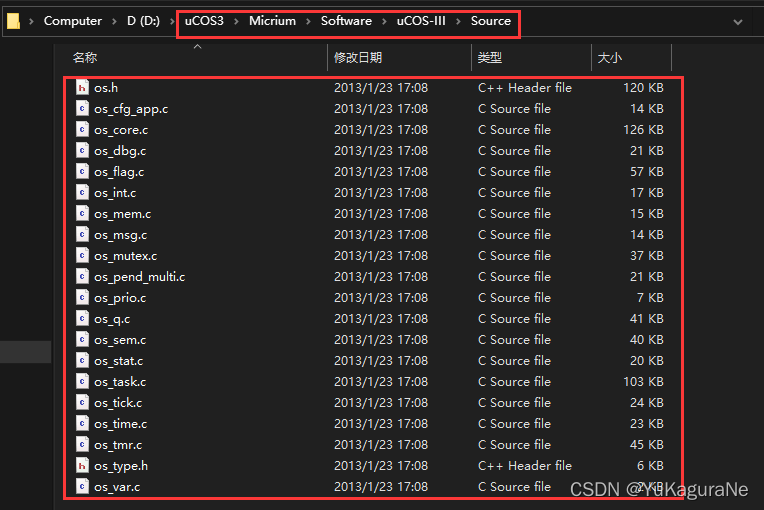Expand chevron after Software in breadcrumb
The image size is (764, 510).
[x=384, y=21]
